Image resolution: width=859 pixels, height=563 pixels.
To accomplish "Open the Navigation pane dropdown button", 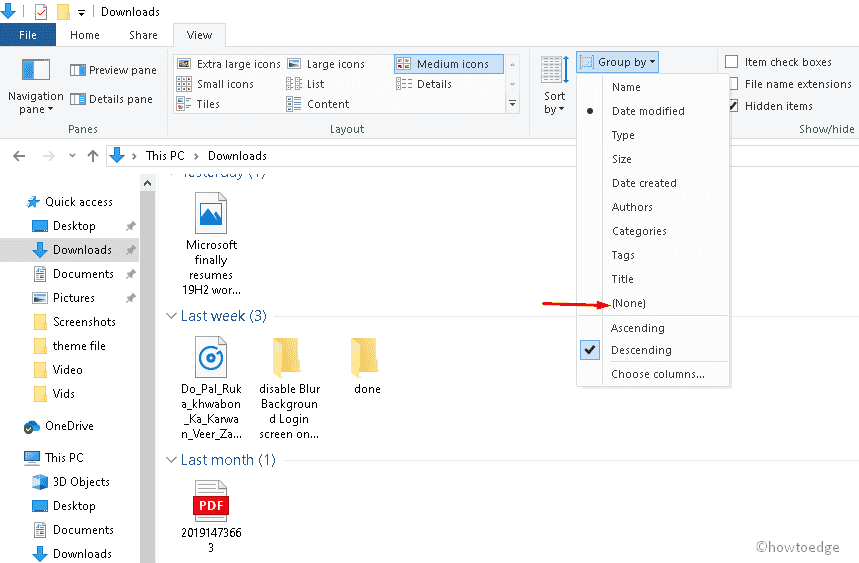I will pos(36,88).
